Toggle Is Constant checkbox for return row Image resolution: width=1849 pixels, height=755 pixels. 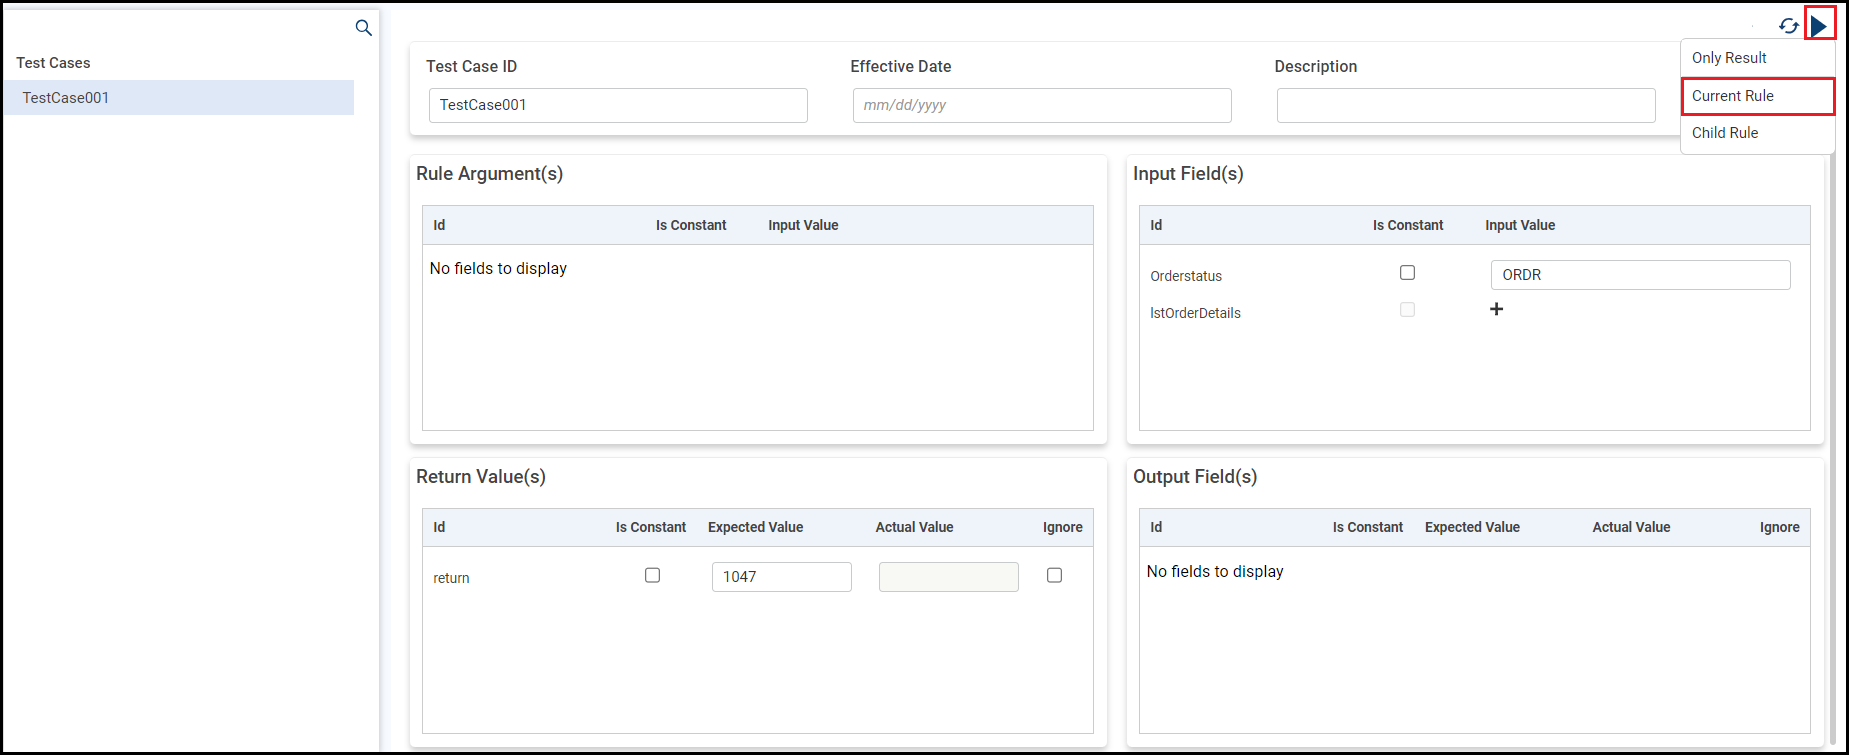pyautogui.click(x=652, y=575)
